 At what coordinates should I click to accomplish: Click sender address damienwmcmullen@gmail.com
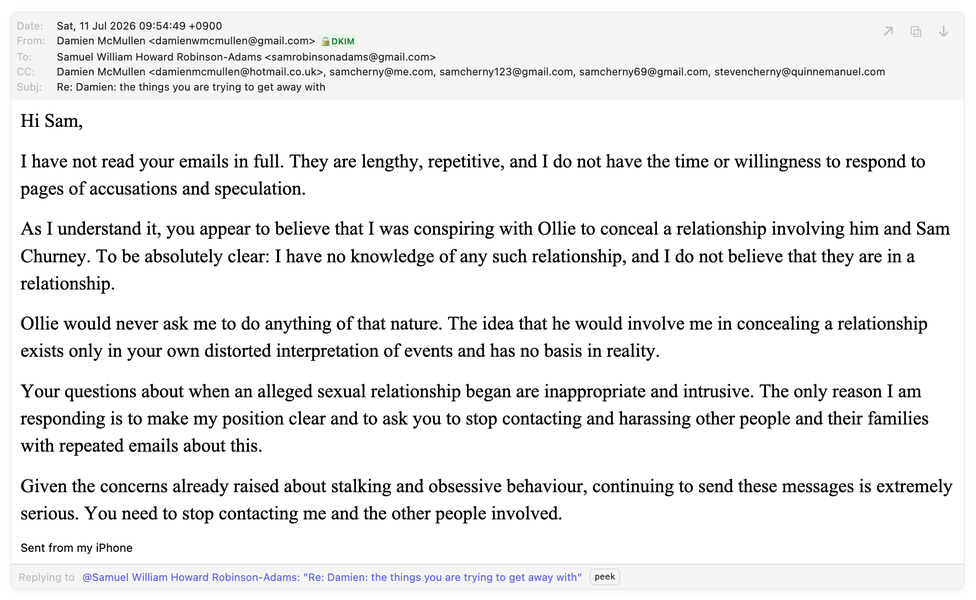[x=232, y=41]
